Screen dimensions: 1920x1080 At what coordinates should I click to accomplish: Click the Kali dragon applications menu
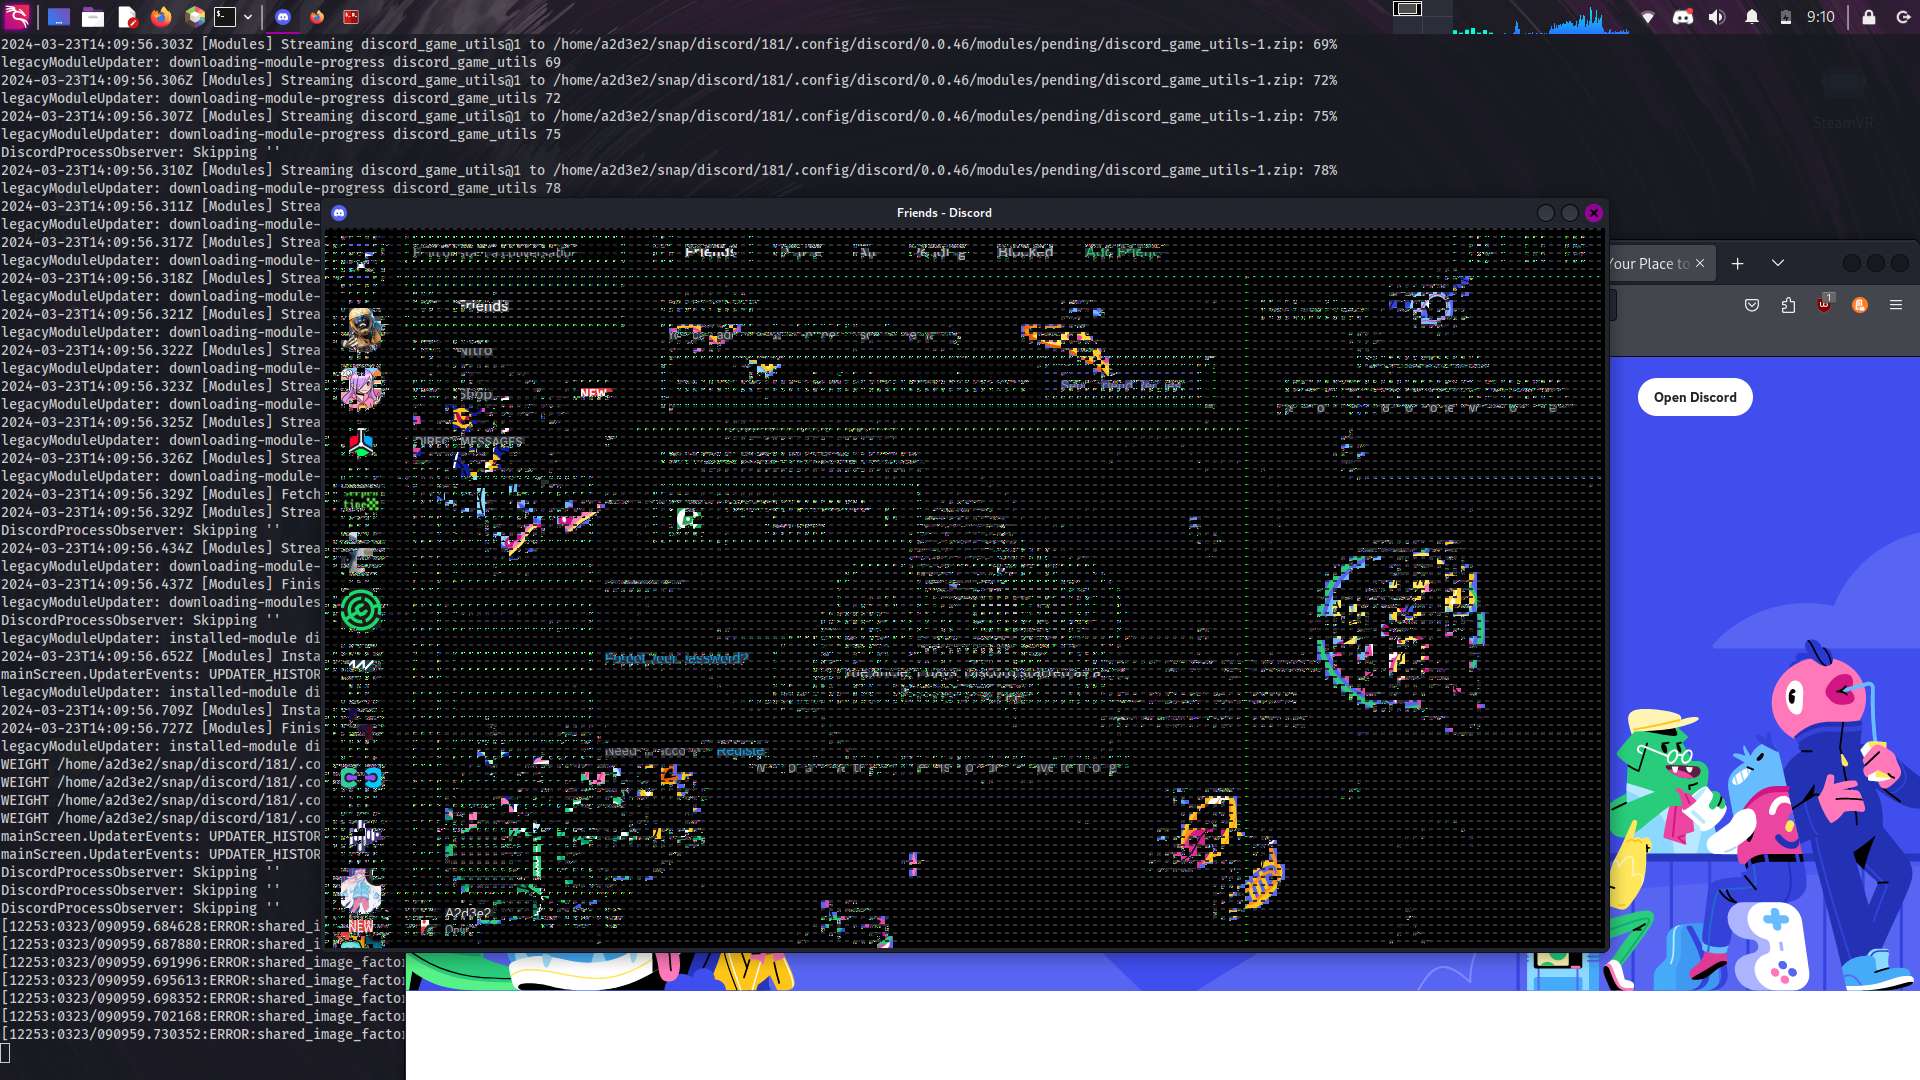pyautogui.click(x=17, y=17)
